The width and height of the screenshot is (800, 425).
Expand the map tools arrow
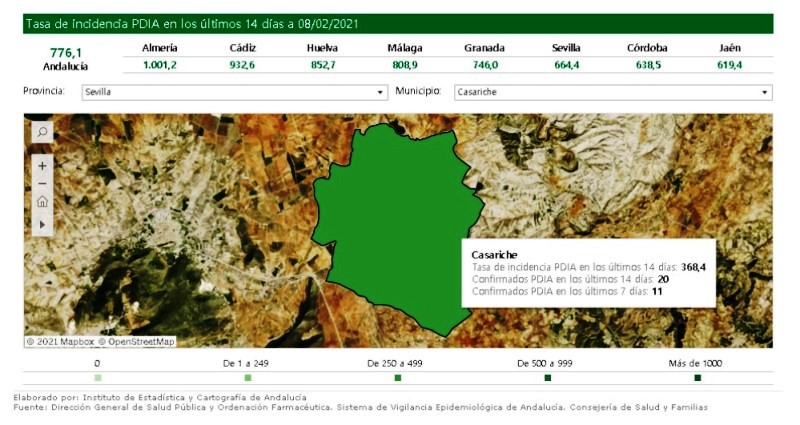pos(42,226)
